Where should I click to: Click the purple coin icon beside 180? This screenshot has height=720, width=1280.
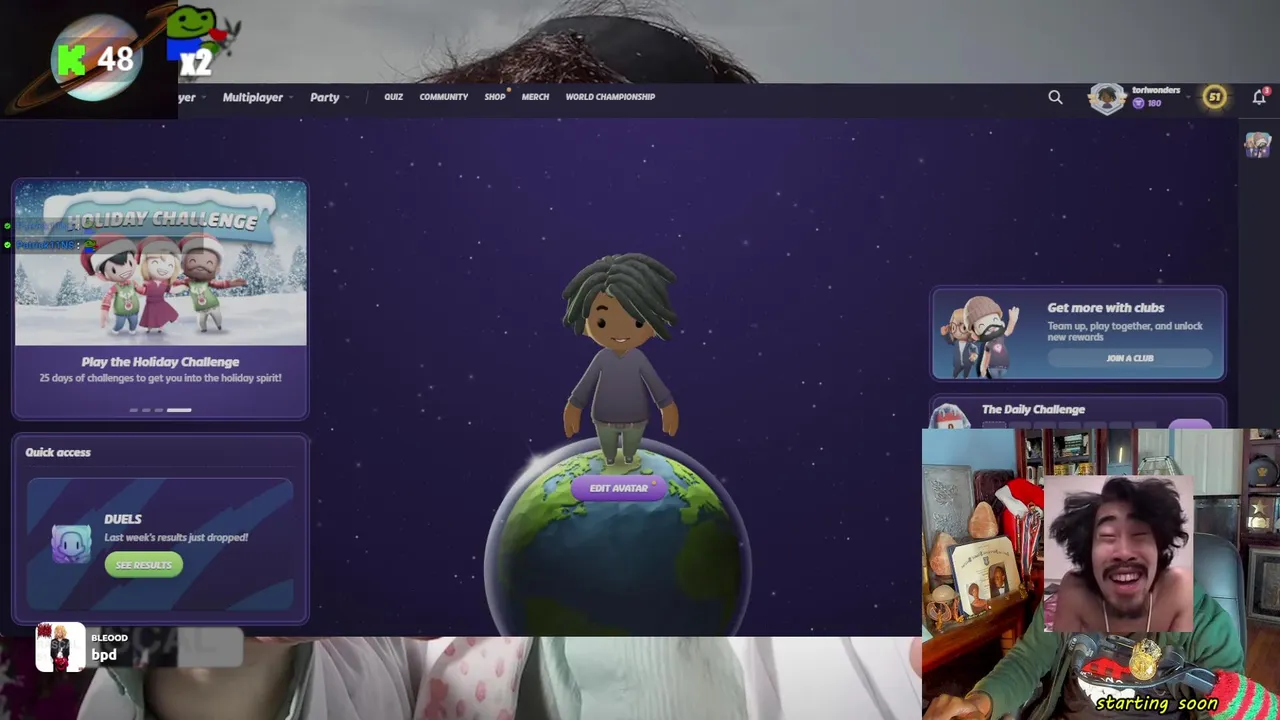point(1138,103)
